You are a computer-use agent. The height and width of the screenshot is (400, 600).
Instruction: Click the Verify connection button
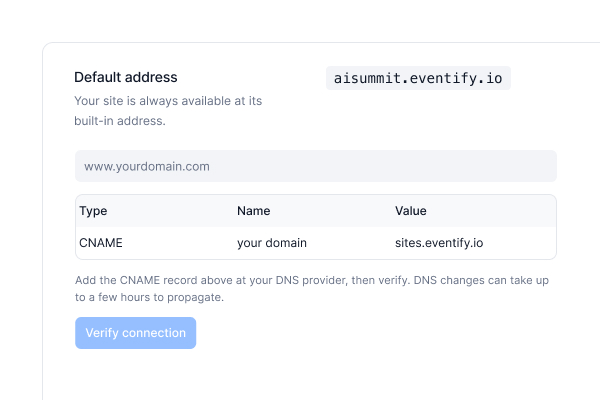coord(135,333)
